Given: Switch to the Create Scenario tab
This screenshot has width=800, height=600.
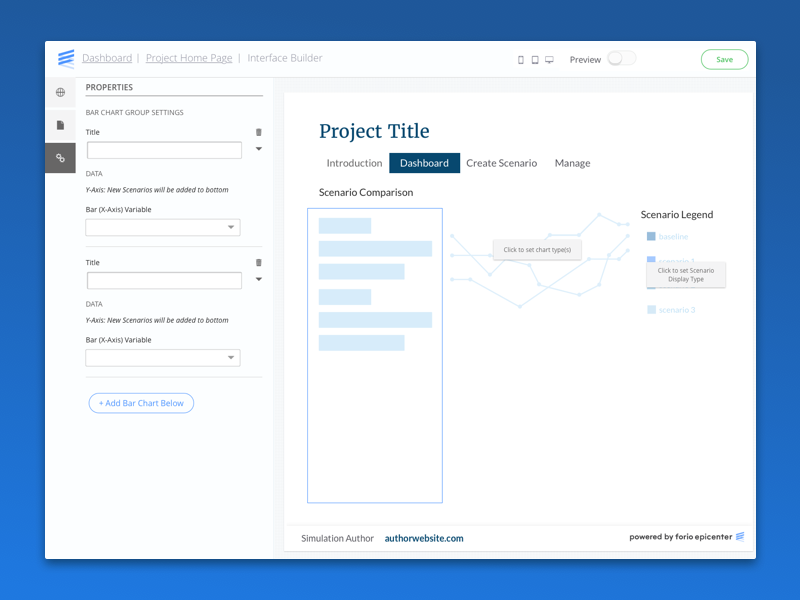Looking at the screenshot, I should click(x=501, y=163).
